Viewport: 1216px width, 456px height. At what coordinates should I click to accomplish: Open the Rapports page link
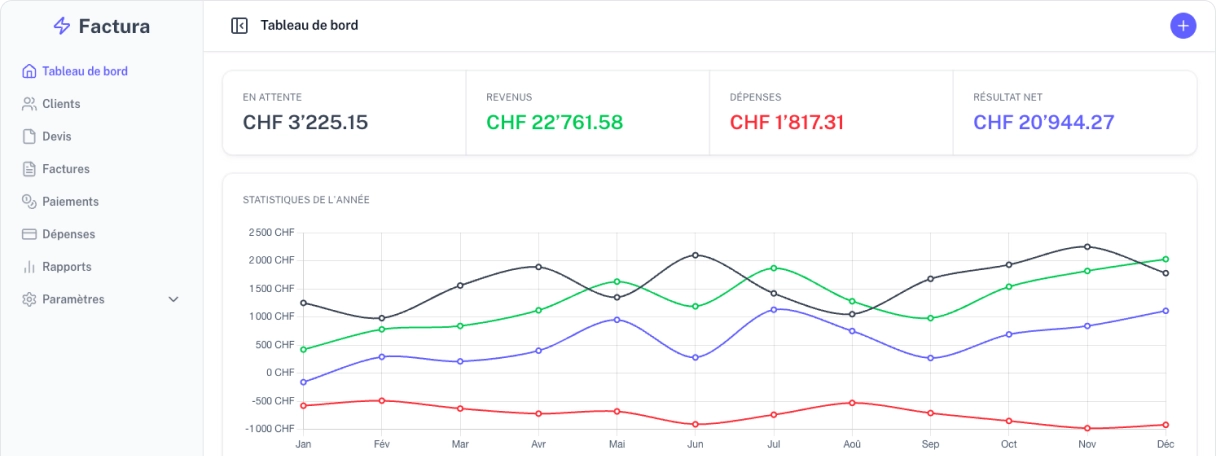tap(67, 267)
